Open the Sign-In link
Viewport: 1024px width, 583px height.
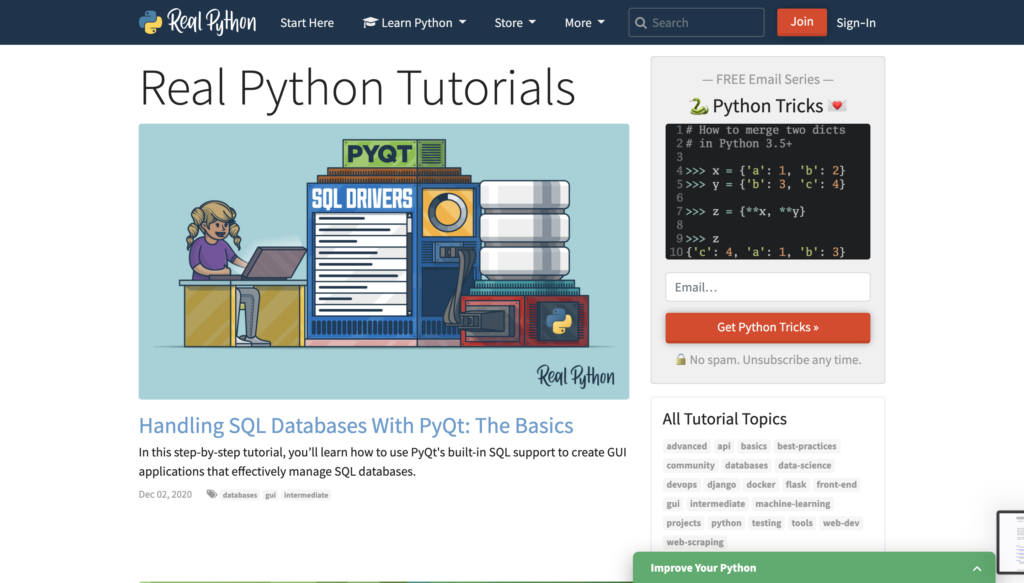tap(856, 23)
